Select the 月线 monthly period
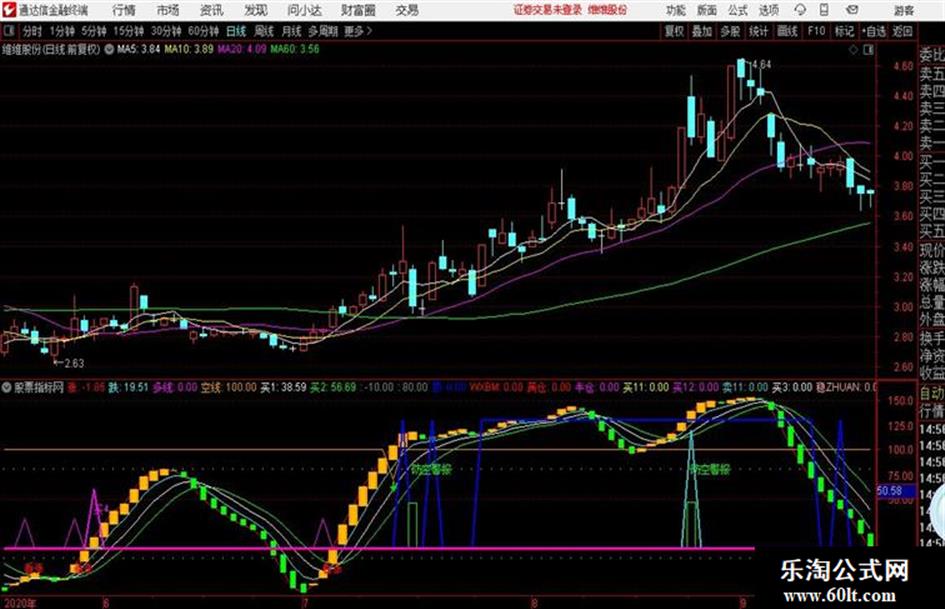The height and width of the screenshot is (609, 945). pos(291,31)
